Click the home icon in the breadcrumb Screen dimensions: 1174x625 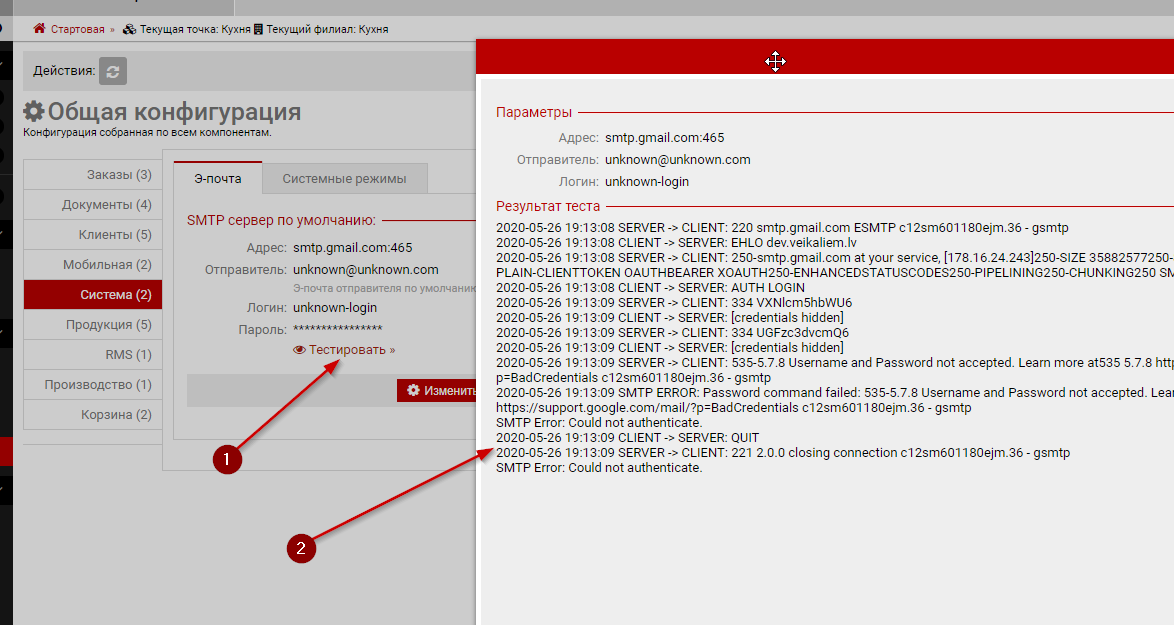pos(40,29)
